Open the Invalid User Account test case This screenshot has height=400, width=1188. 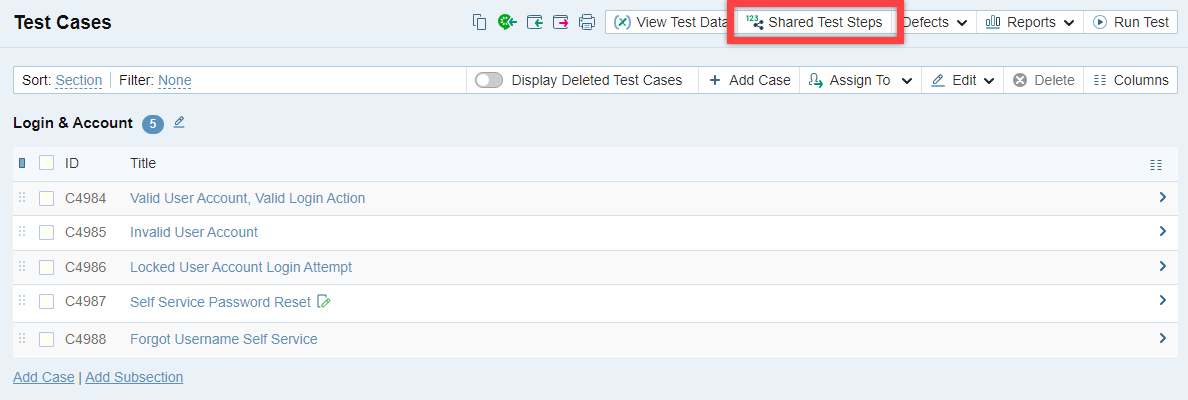194,232
